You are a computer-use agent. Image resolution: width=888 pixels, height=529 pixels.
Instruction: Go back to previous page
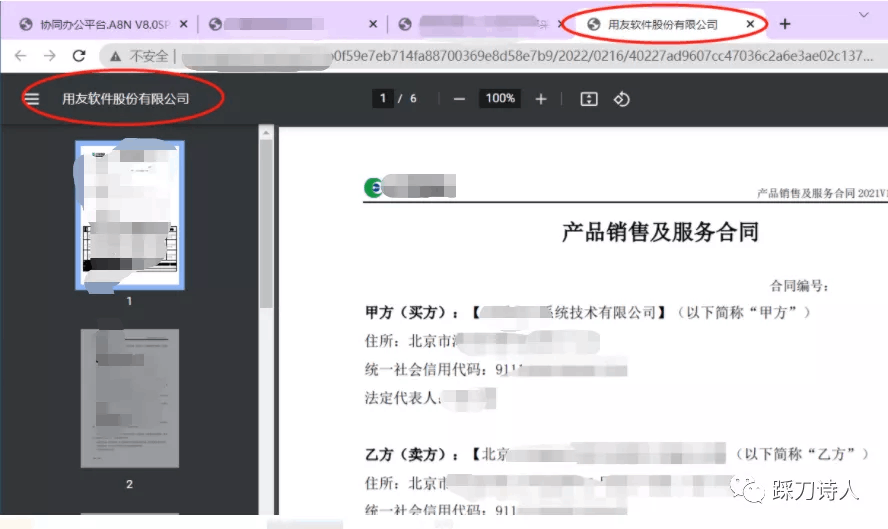[21, 56]
